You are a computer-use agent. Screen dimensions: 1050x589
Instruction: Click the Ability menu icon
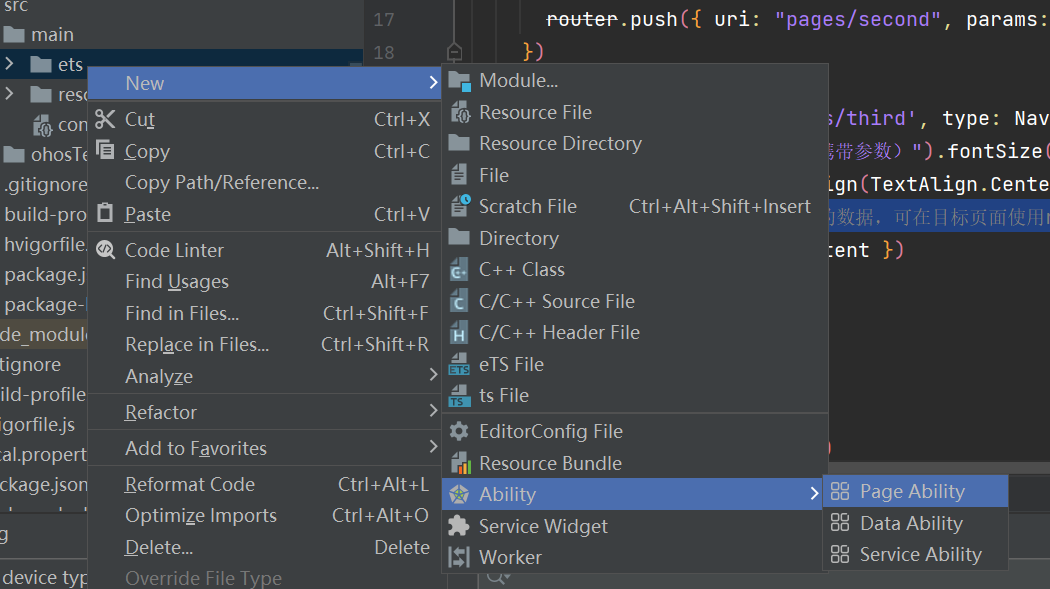click(459, 495)
